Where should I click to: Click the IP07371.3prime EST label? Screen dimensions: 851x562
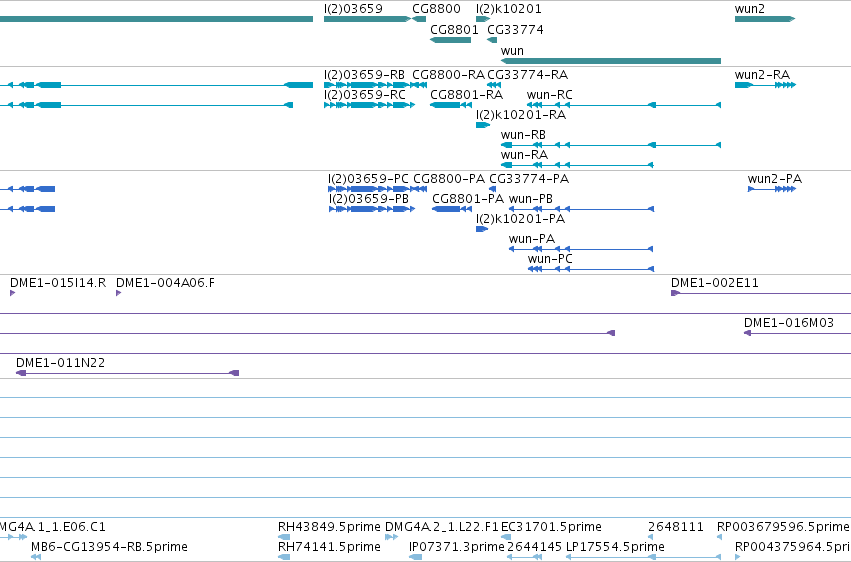tap(456, 547)
